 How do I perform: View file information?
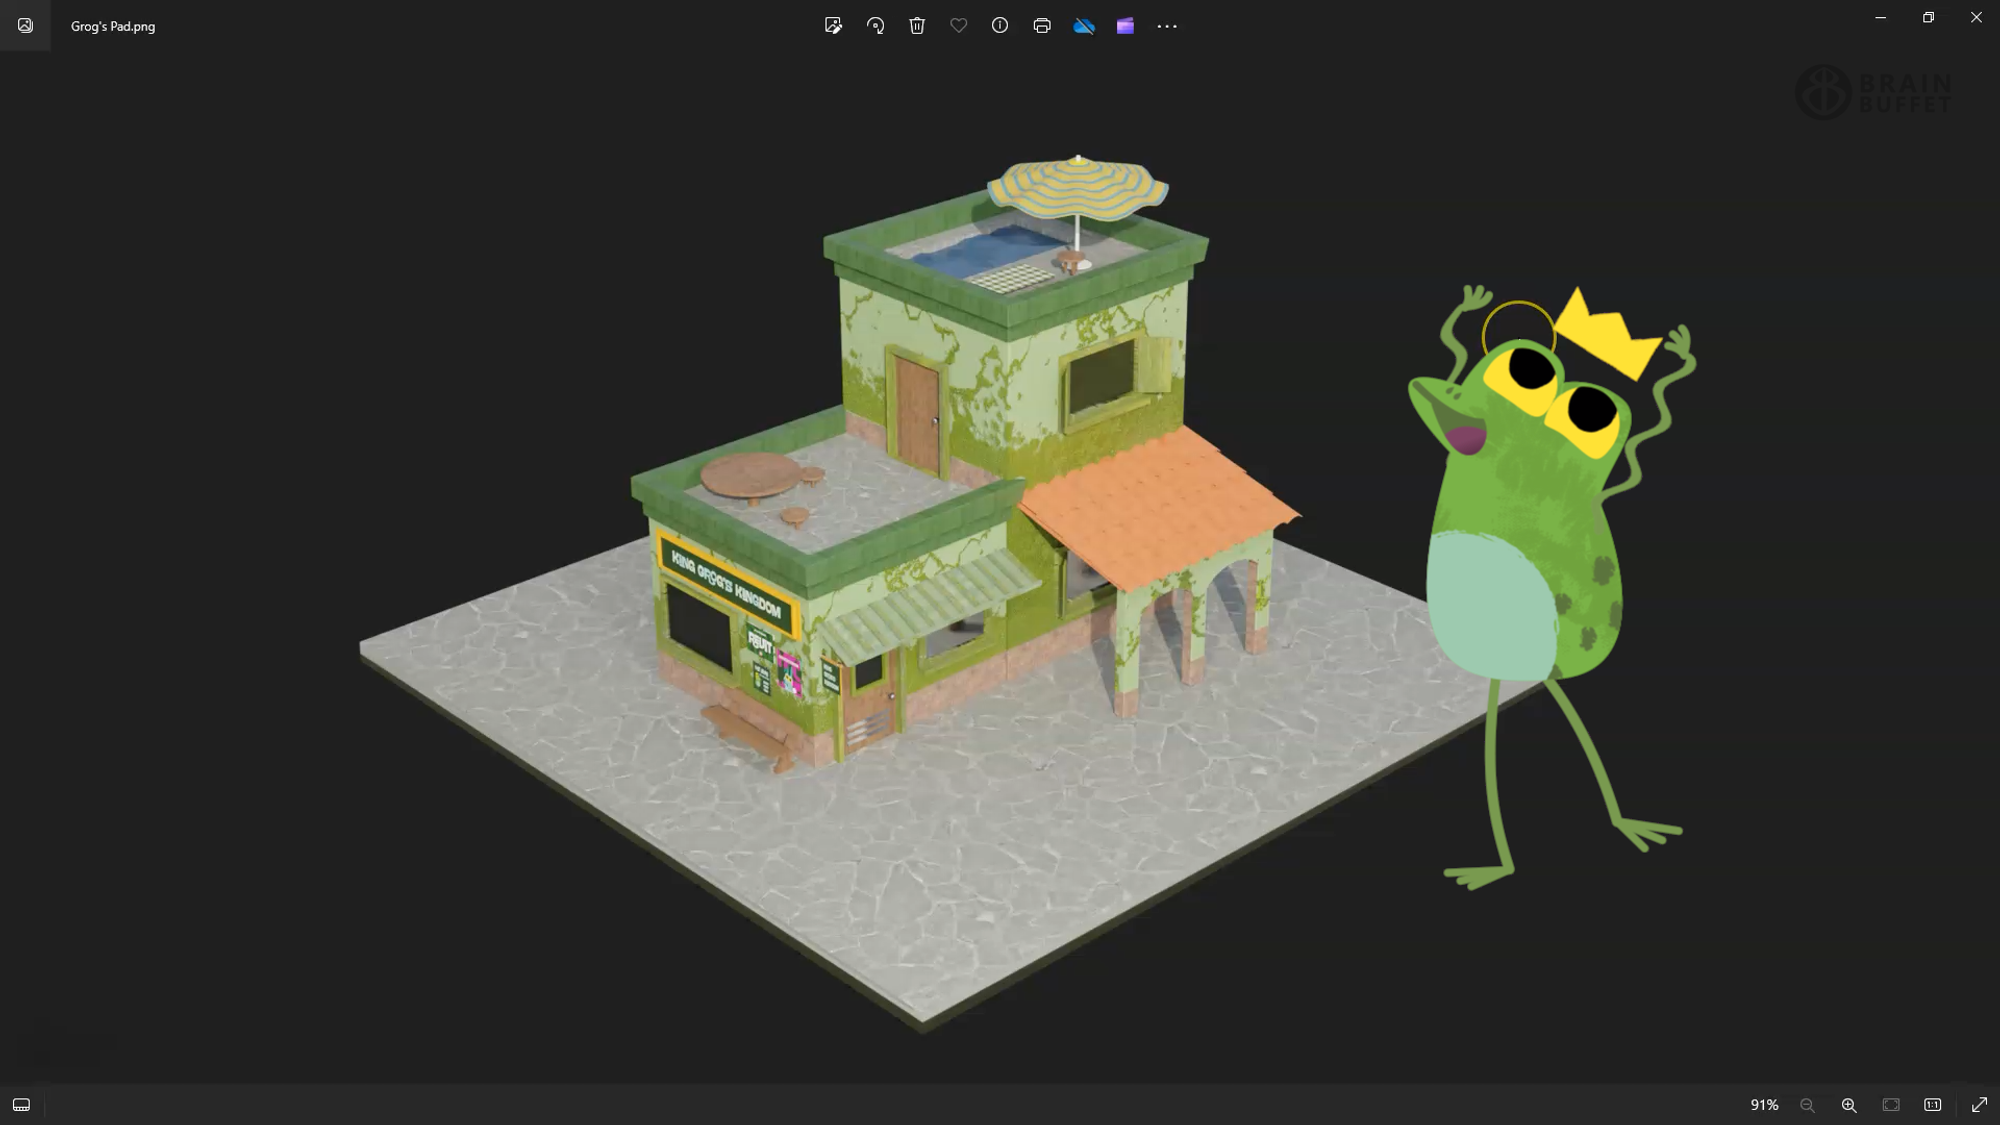[x=999, y=26]
